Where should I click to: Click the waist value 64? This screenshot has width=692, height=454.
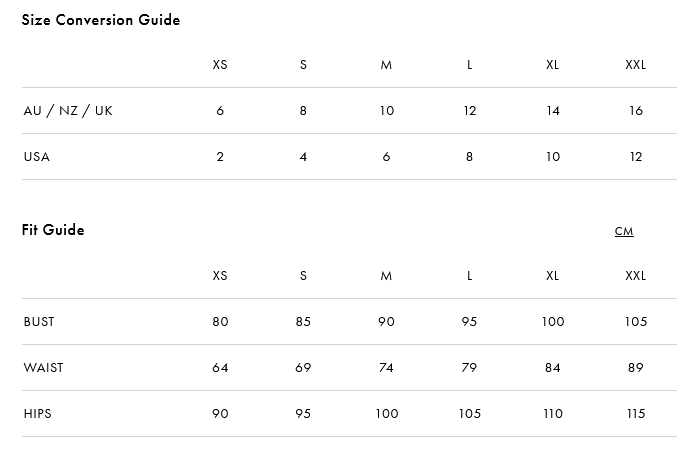coord(220,368)
